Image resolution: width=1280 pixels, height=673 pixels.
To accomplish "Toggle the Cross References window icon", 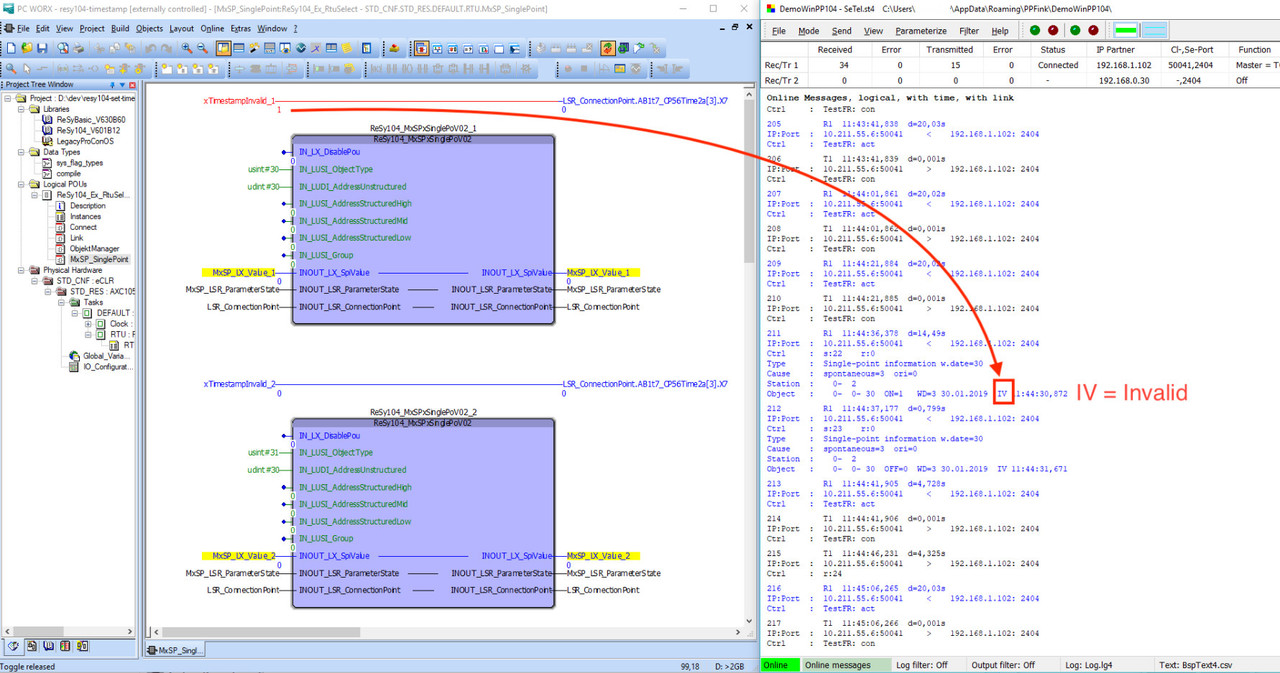I will [270, 48].
